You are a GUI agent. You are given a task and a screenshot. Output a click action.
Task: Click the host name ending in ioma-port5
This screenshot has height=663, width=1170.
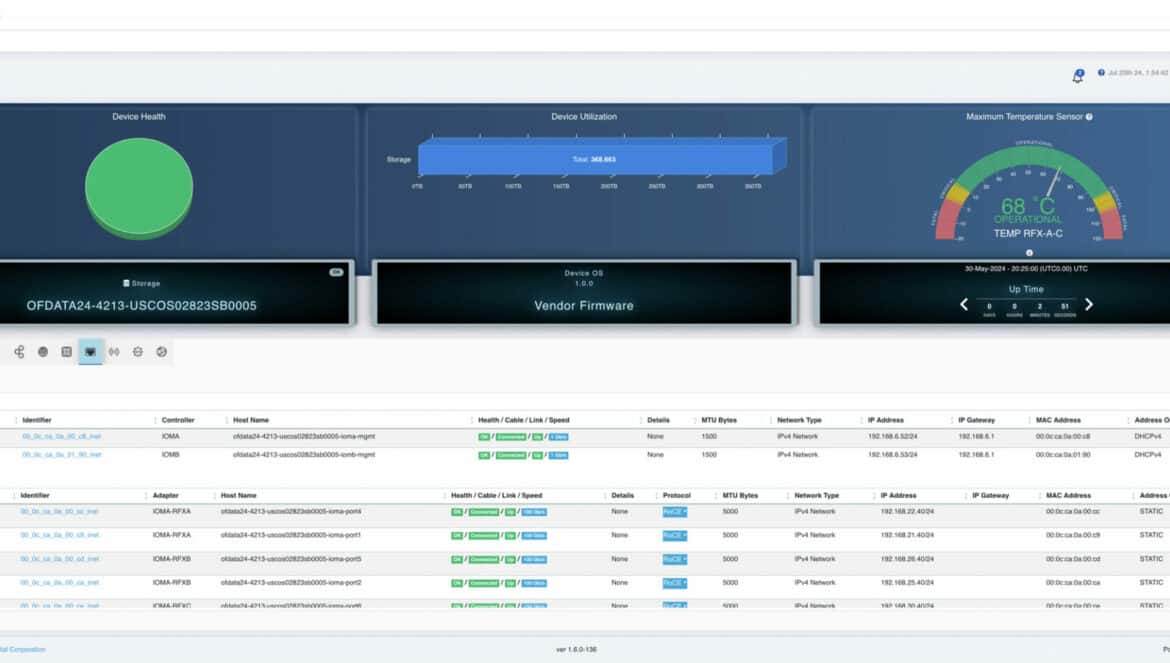[291, 559]
